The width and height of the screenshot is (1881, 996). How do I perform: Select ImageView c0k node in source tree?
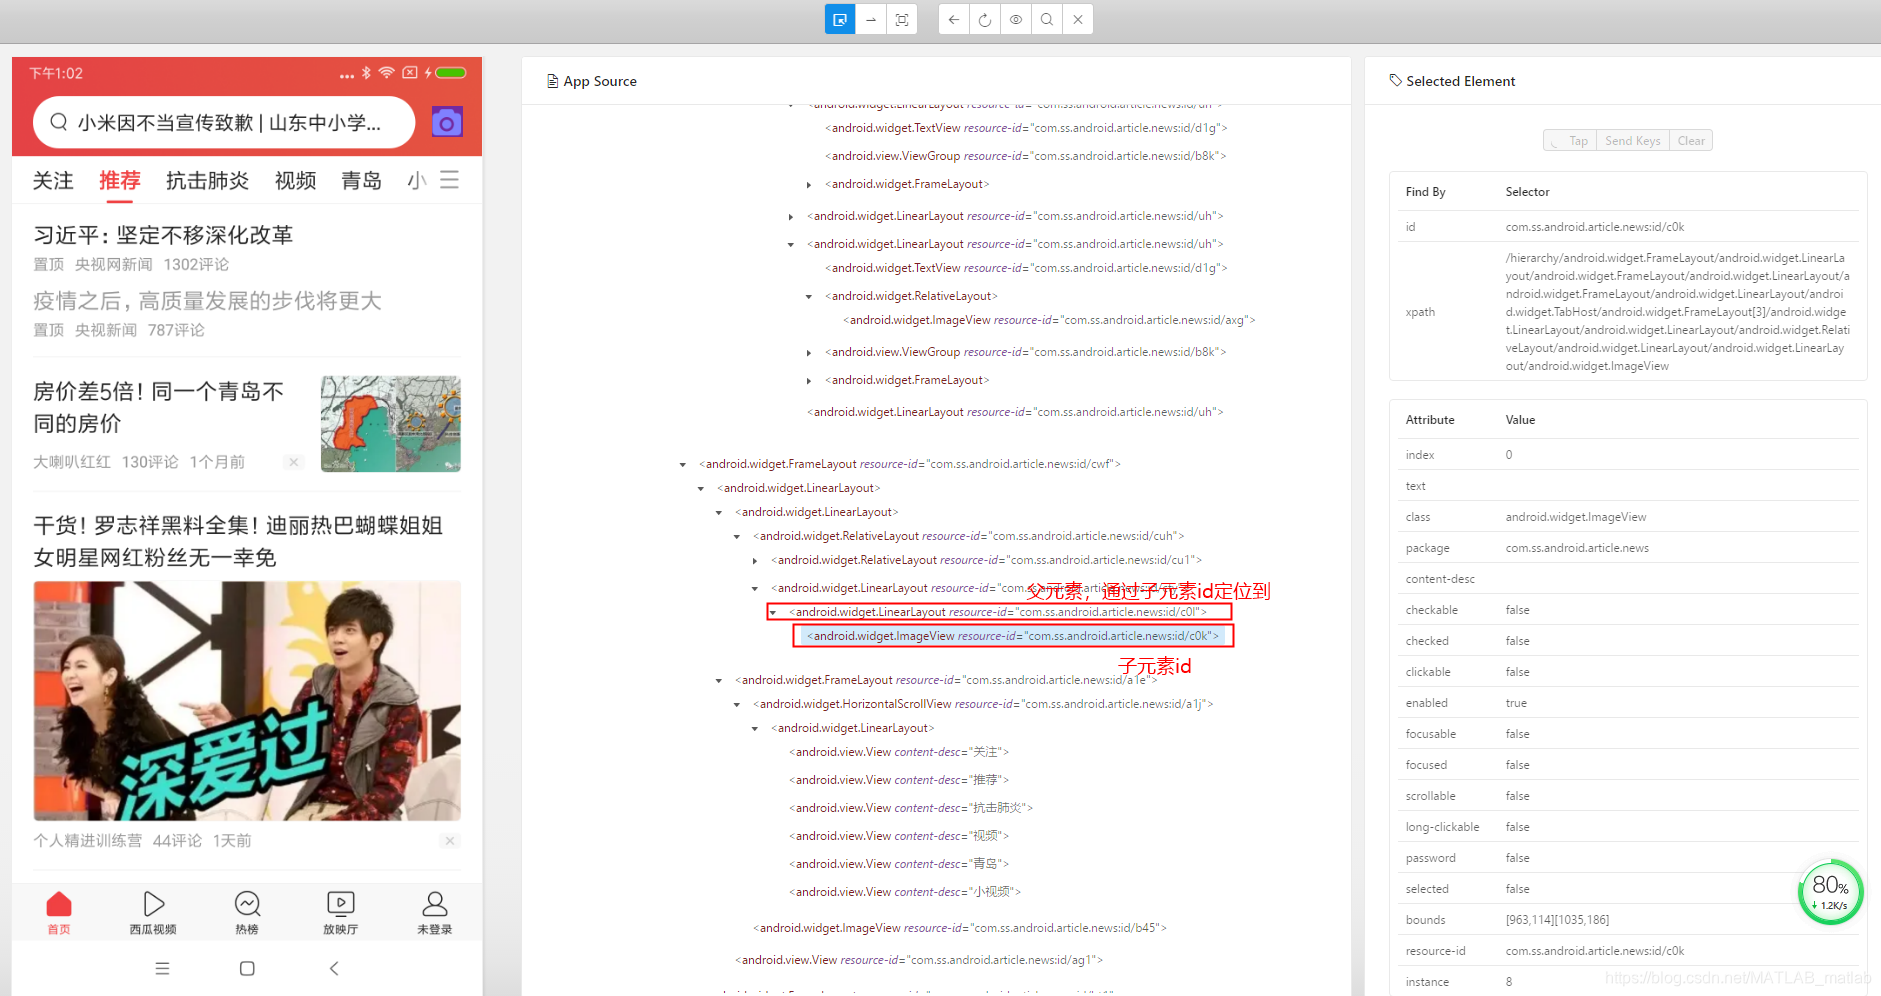pos(1013,636)
